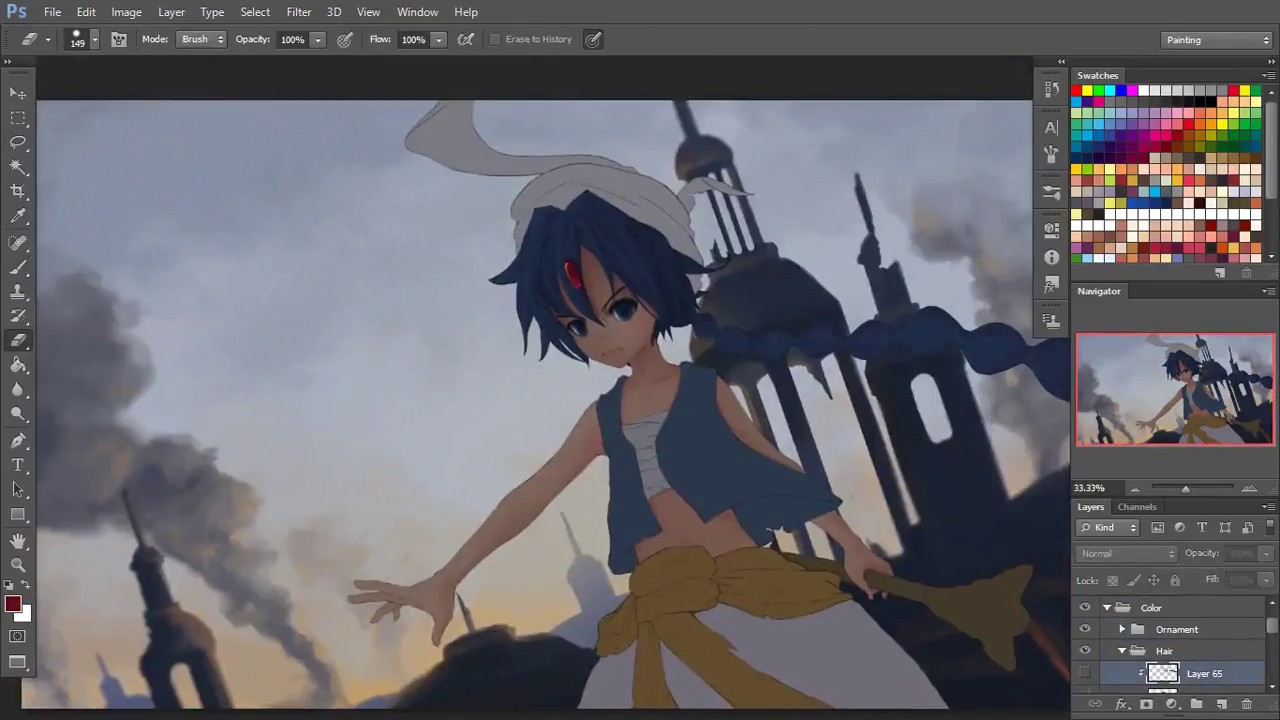
Task: Create a new layer
Action: [x=1221, y=704]
